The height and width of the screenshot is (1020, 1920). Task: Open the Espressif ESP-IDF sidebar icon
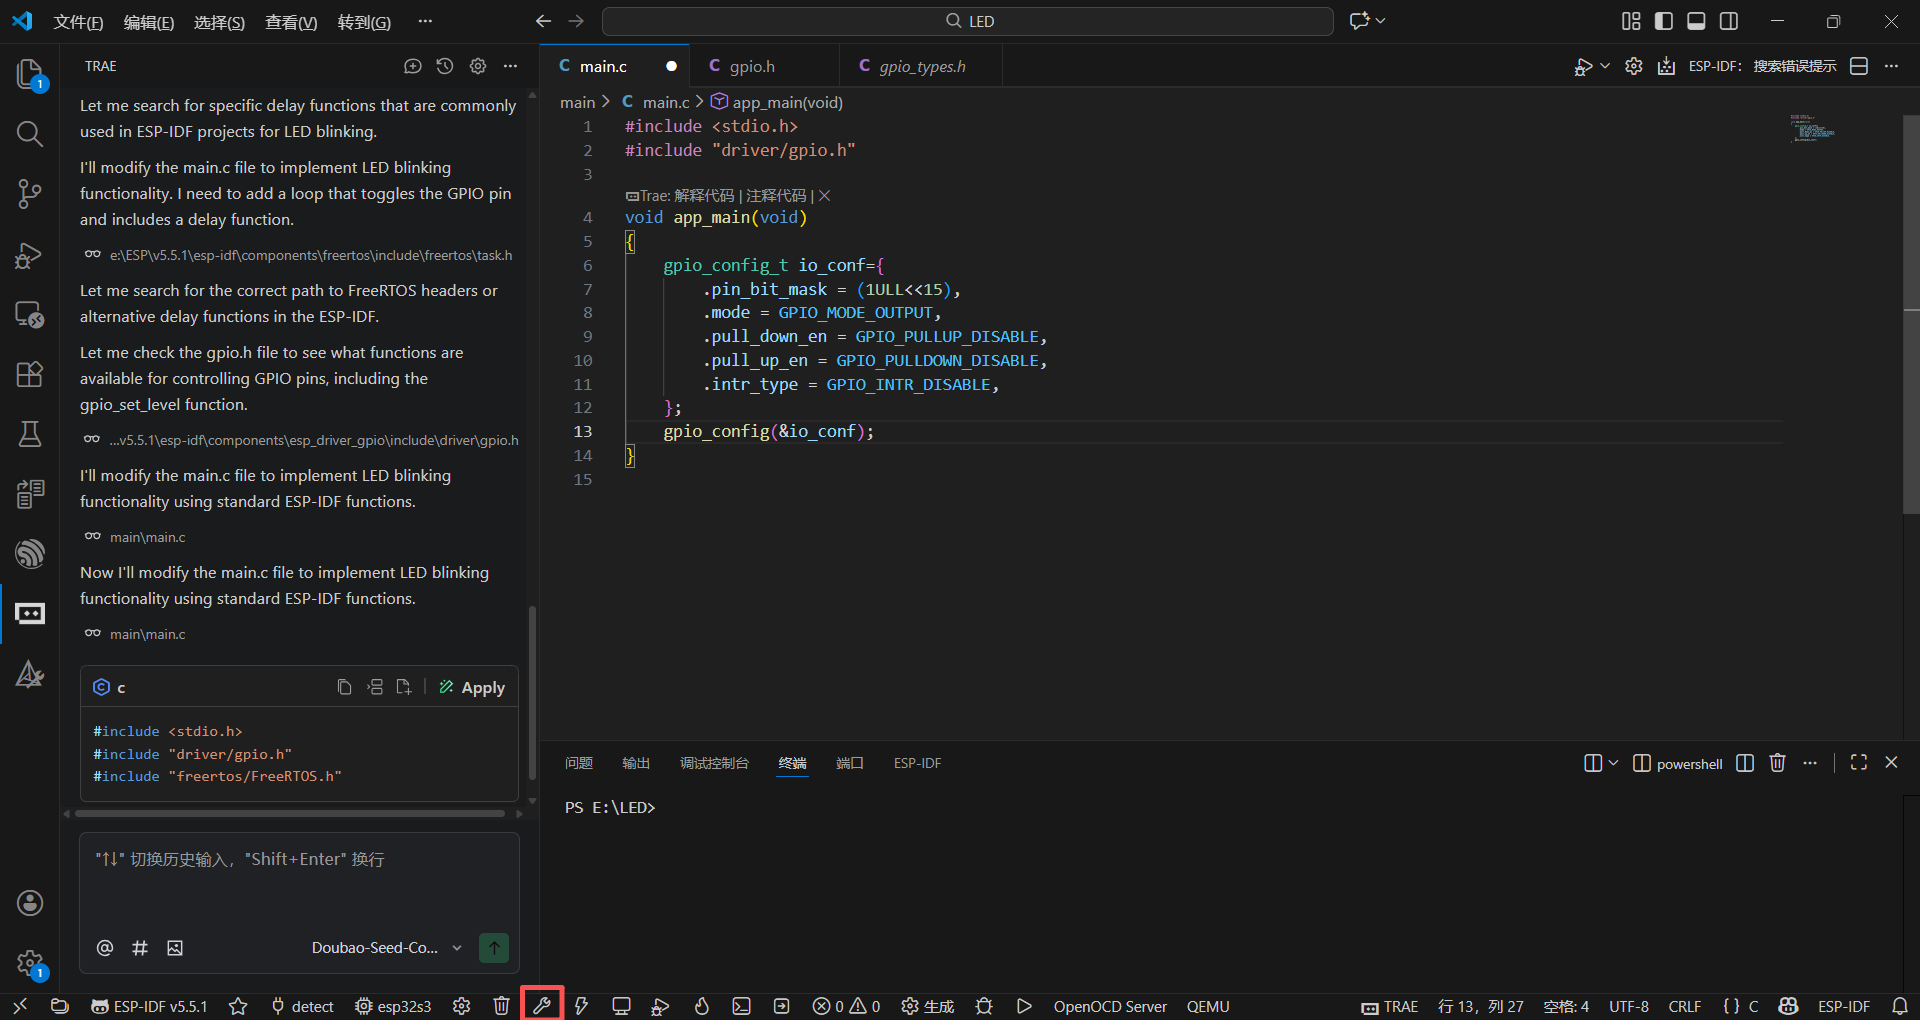coord(30,553)
